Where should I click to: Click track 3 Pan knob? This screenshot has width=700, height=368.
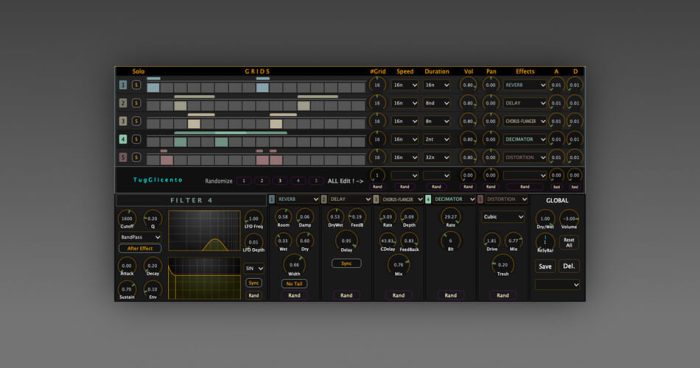[491, 121]
